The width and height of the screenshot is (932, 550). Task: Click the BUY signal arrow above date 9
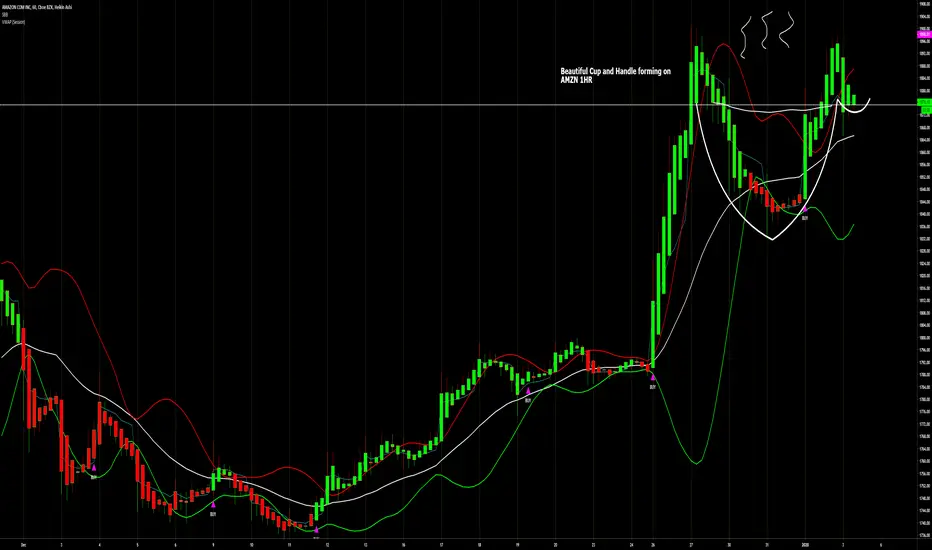213,505
